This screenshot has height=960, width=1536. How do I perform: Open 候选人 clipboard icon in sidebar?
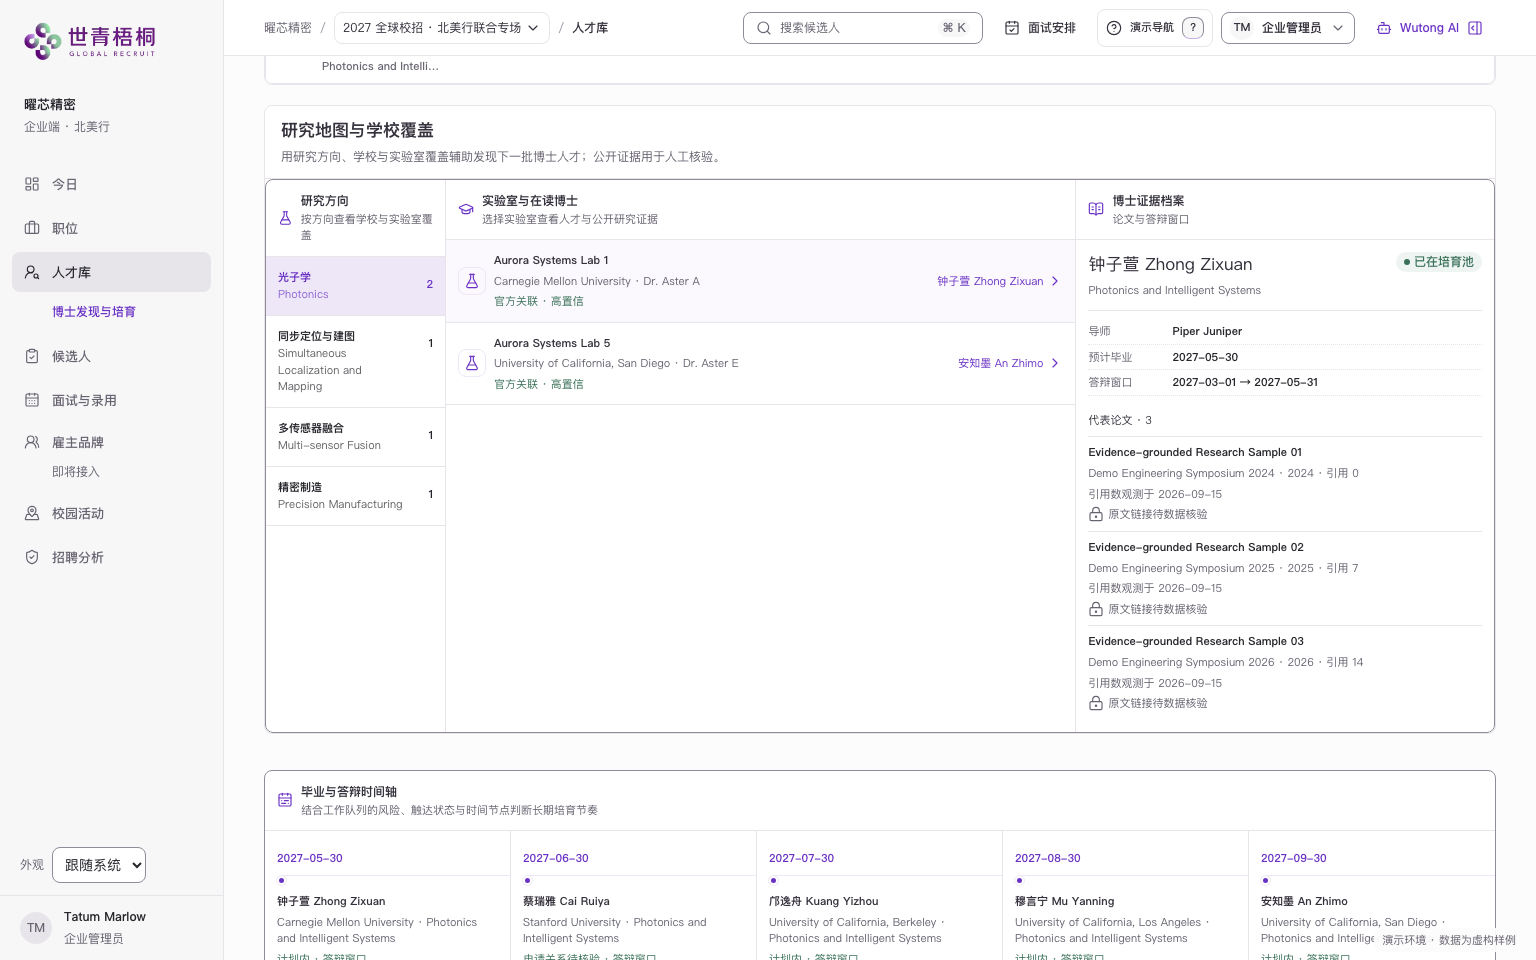pyautogui.click(x=32, y=356)
